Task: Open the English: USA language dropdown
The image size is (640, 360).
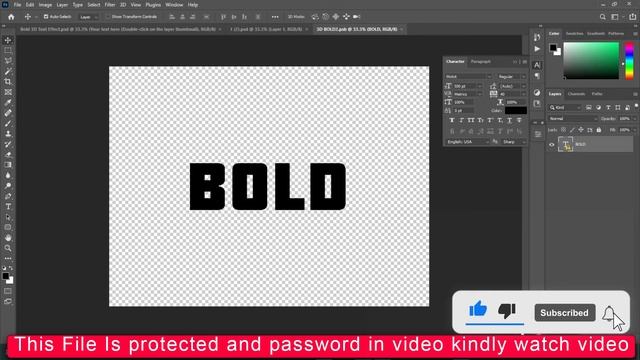Action: pos(468,142)
